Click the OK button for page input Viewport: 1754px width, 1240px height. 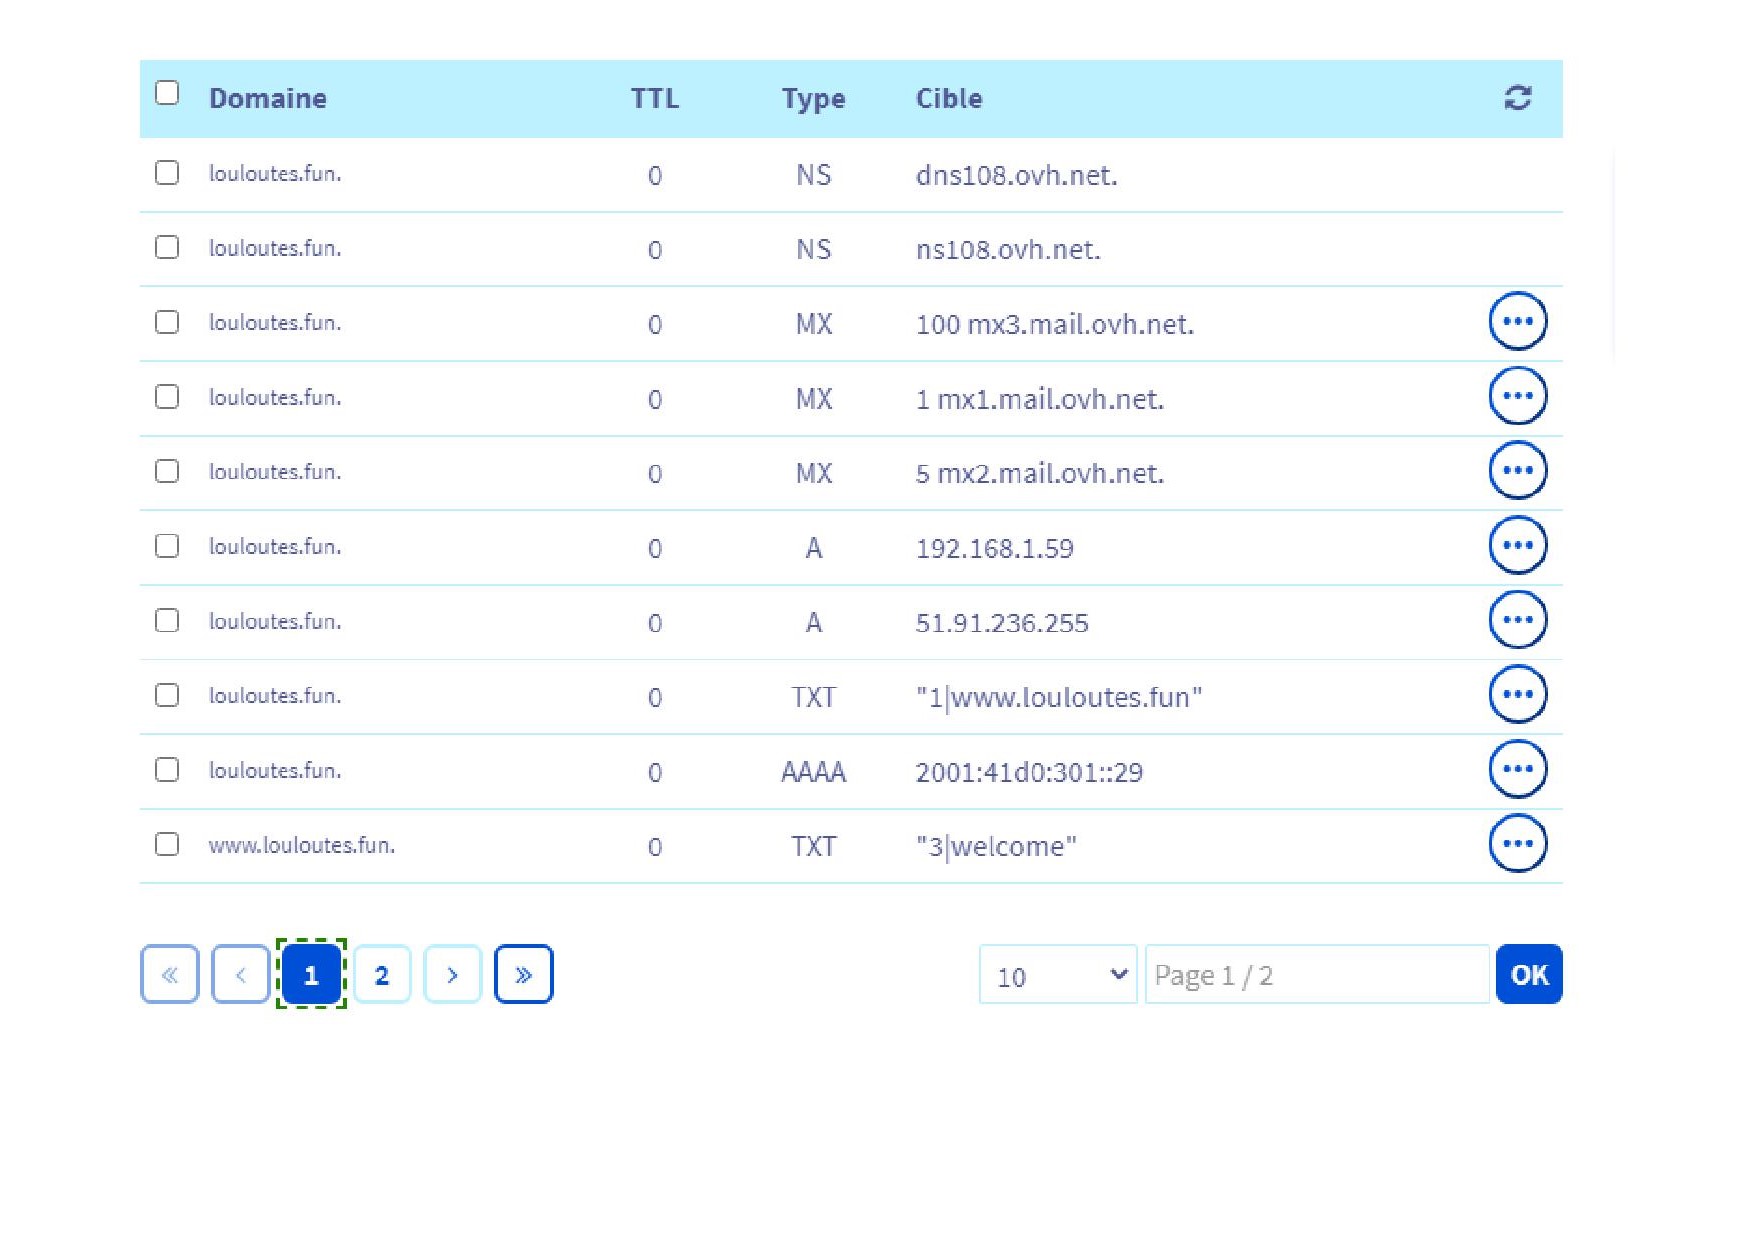pyautogui.click(x=1529, y=975)
